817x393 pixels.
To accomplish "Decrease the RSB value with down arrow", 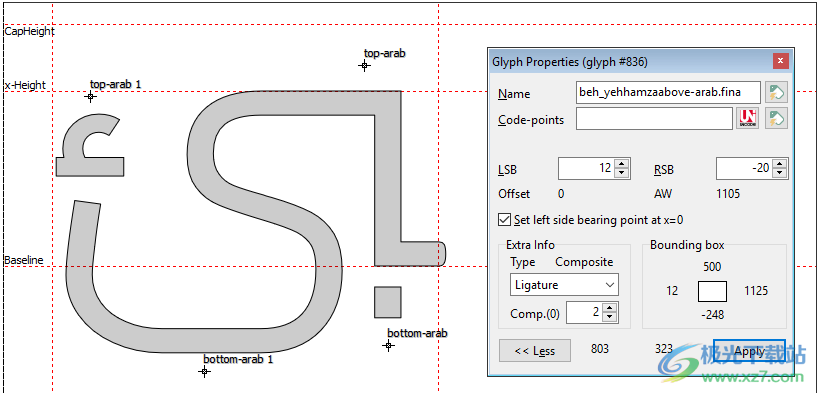I will [780, 174].
